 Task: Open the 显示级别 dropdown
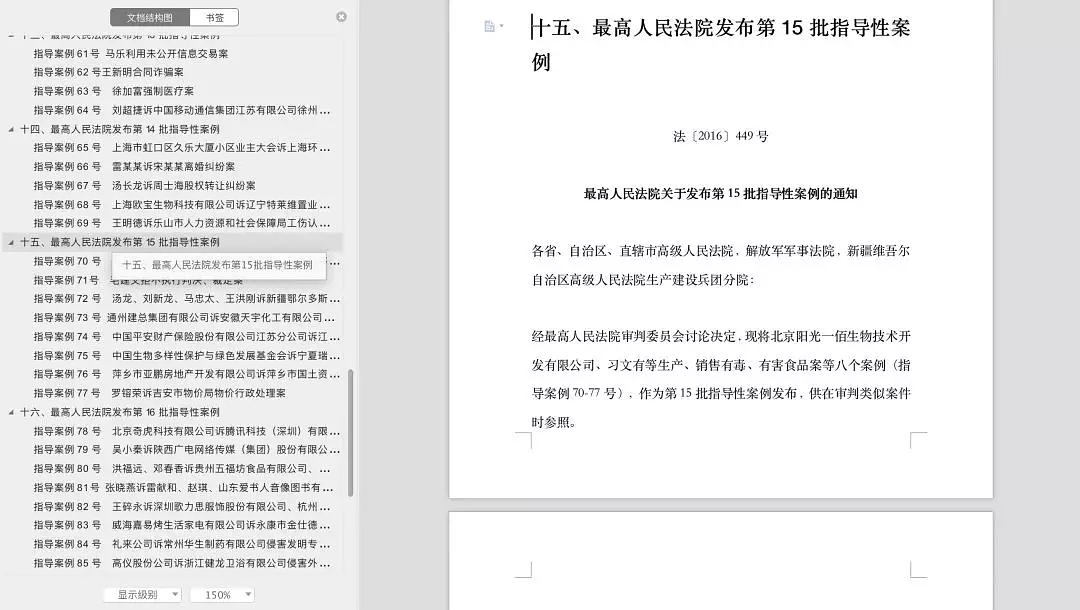point(143,594)
